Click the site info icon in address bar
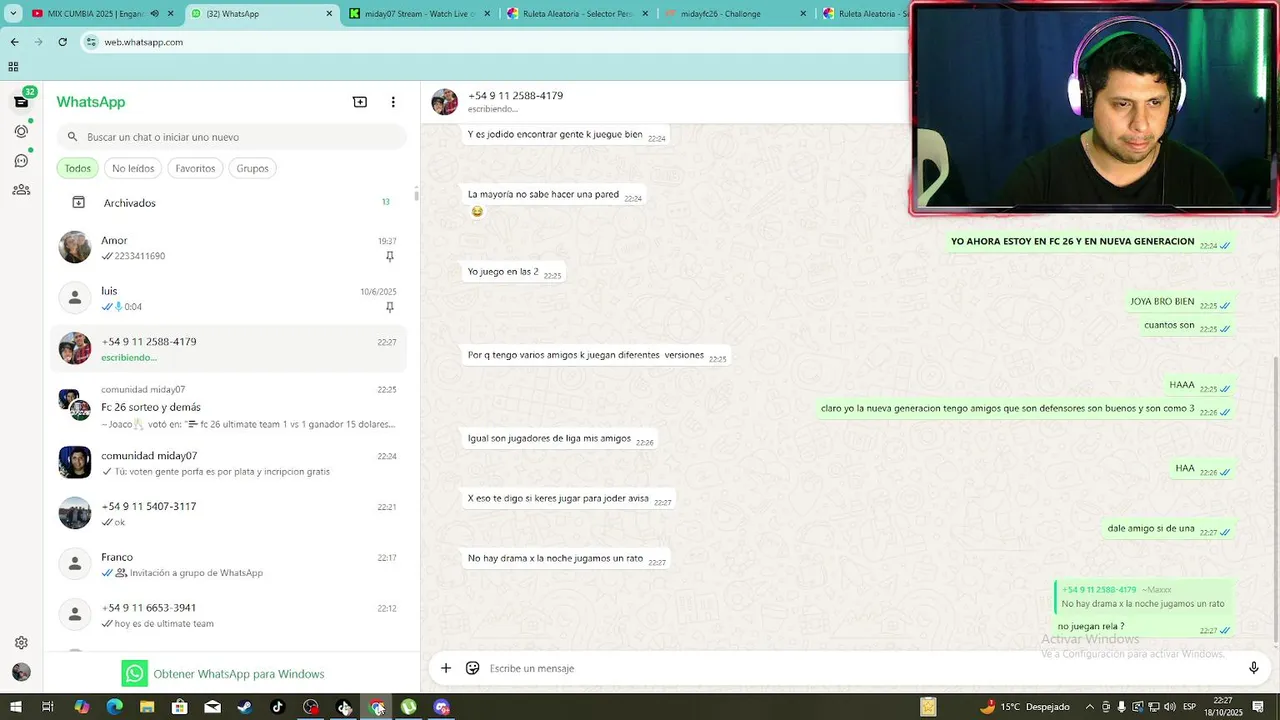The height and width of the screenshot is (720, 1280). click(91, 42)
